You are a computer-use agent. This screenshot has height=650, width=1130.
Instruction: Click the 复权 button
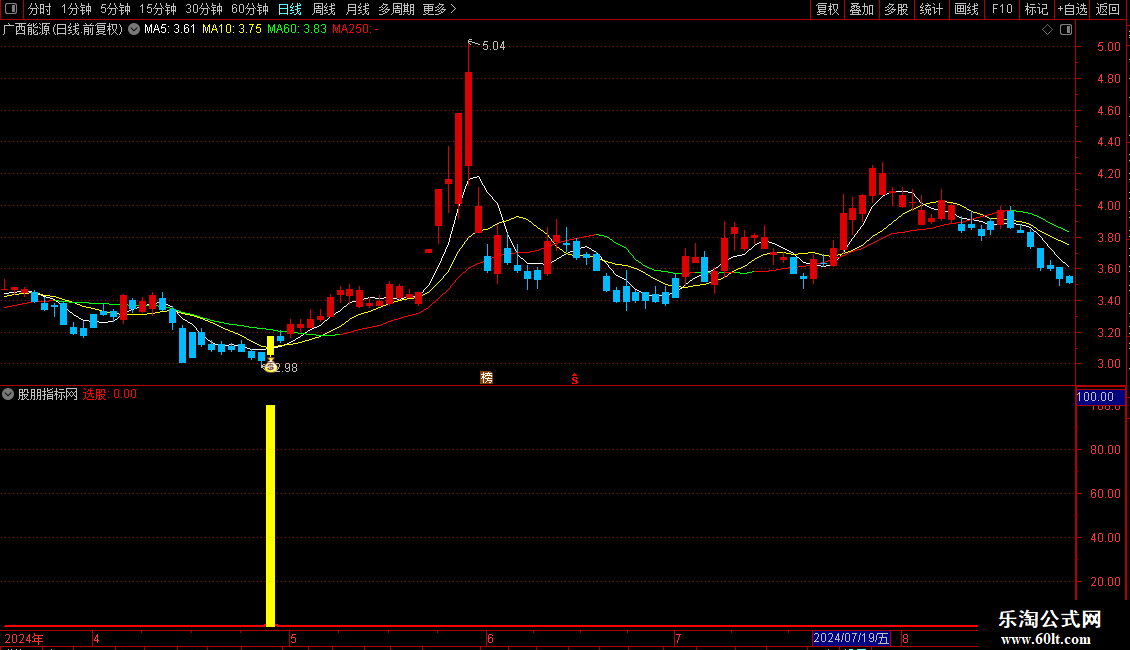827,9
